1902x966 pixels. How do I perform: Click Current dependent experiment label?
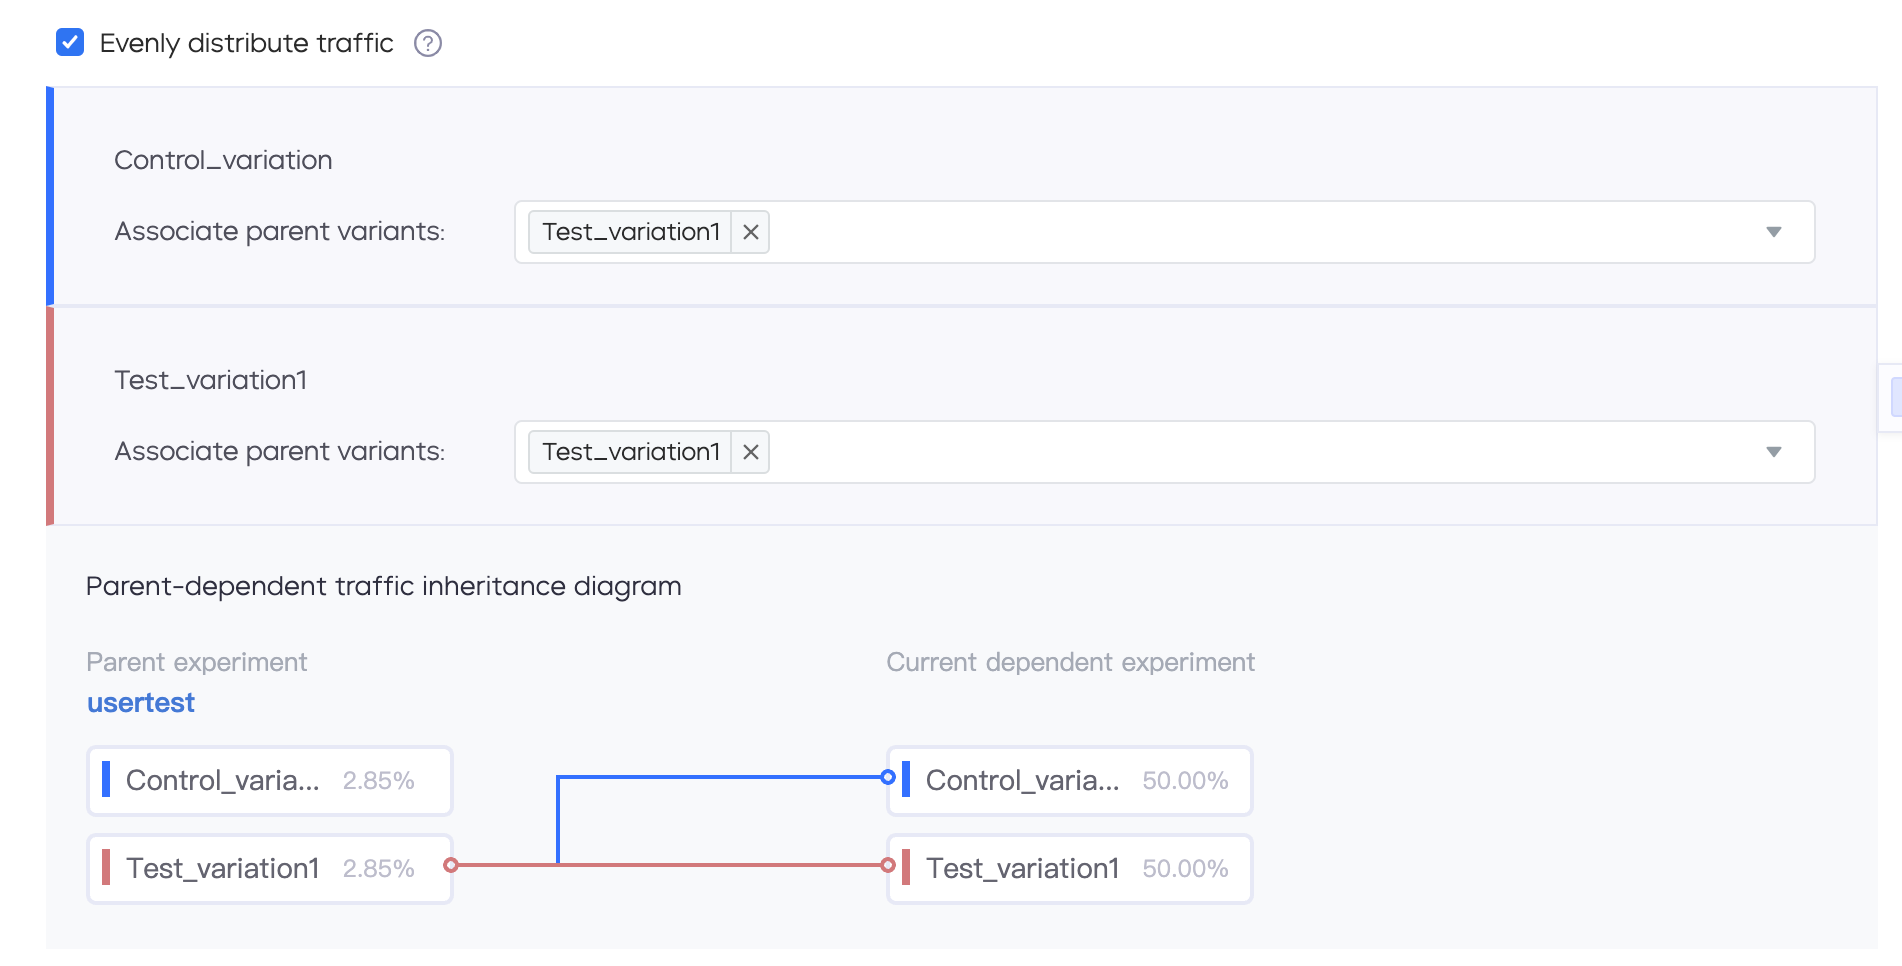[1070, 662]
